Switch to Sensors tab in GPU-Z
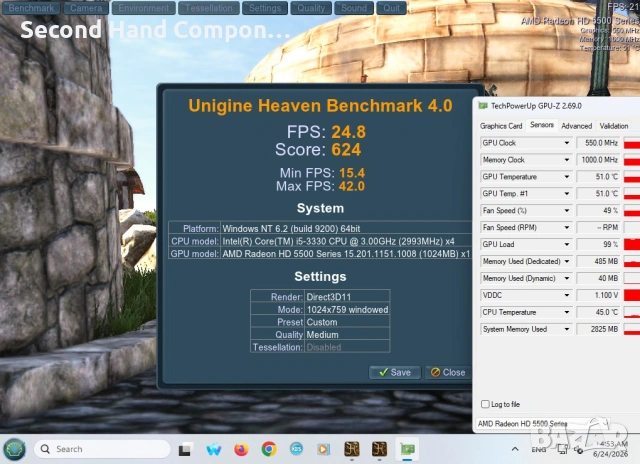 [x=542, y=125]
